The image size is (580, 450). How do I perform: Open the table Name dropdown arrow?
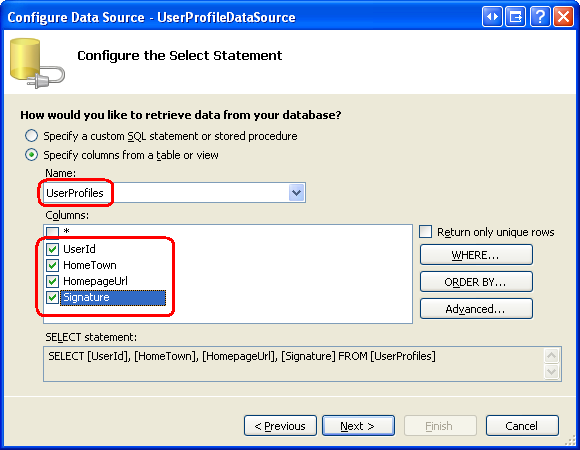coord(296,193)
